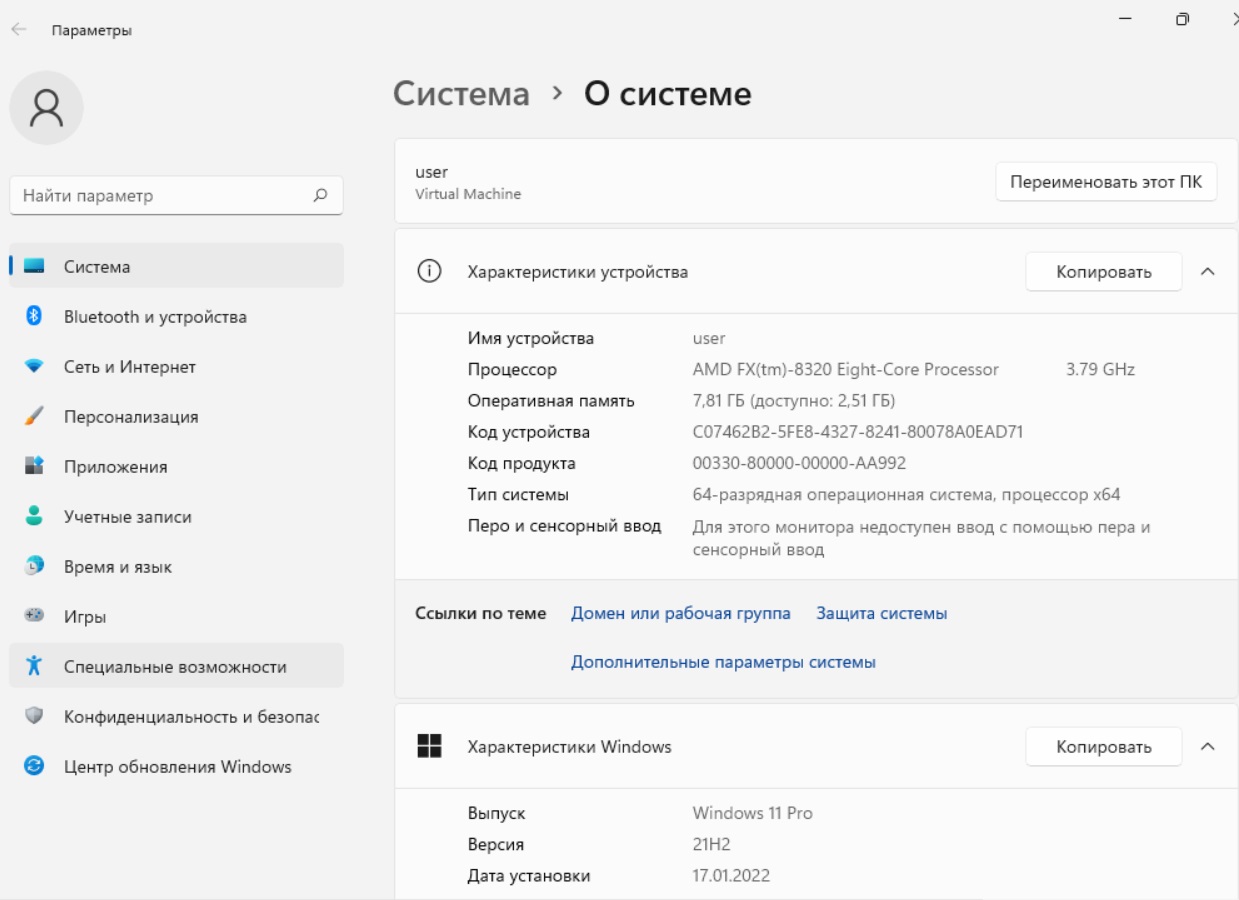1239x900 pixels.
Task: Click the Переименовать этот ПК button
Action: (1106, 183)
